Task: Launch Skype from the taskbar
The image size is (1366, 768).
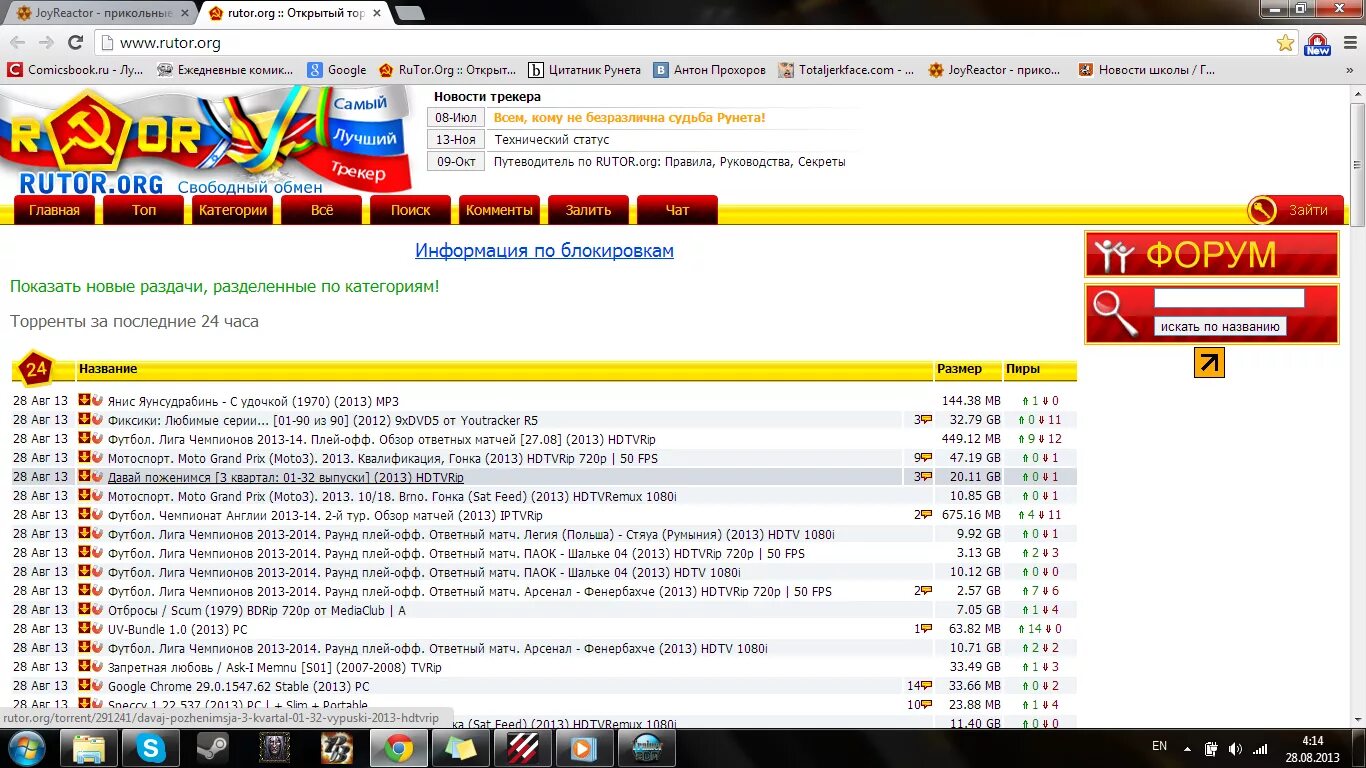Action: [151, 748]
